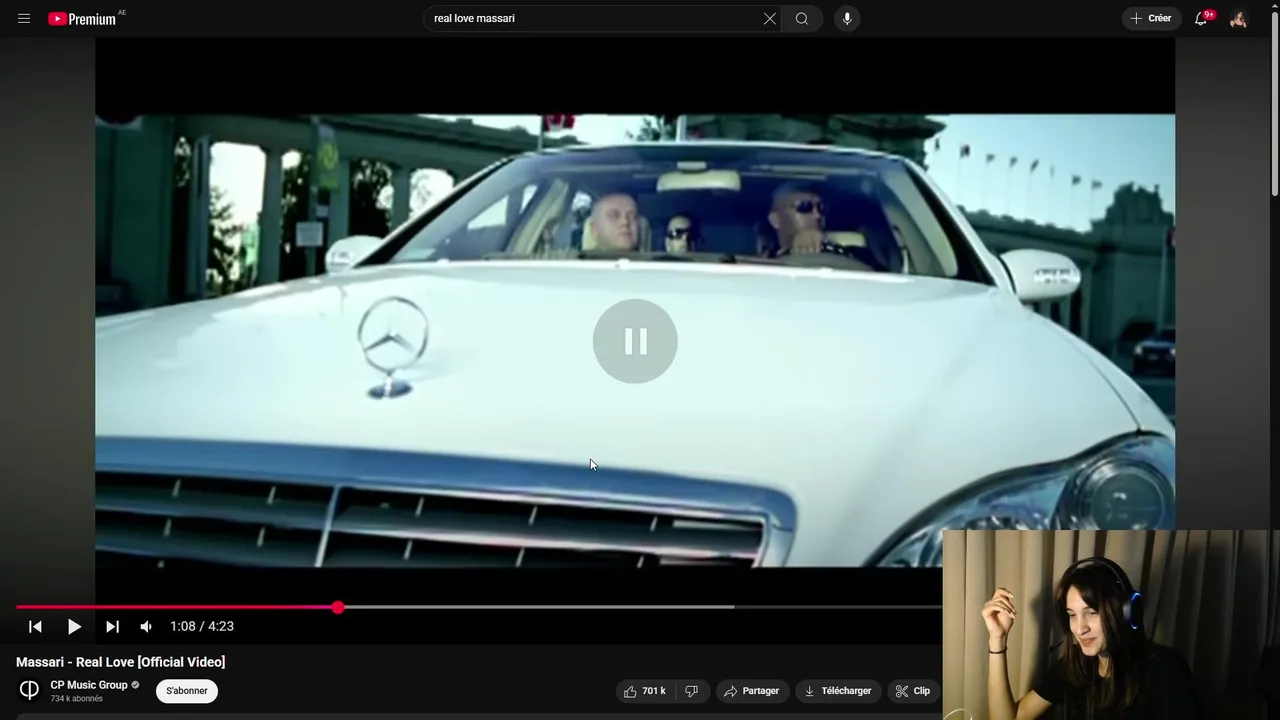Open the CP Music Group channel avatar

pos(29,690)
